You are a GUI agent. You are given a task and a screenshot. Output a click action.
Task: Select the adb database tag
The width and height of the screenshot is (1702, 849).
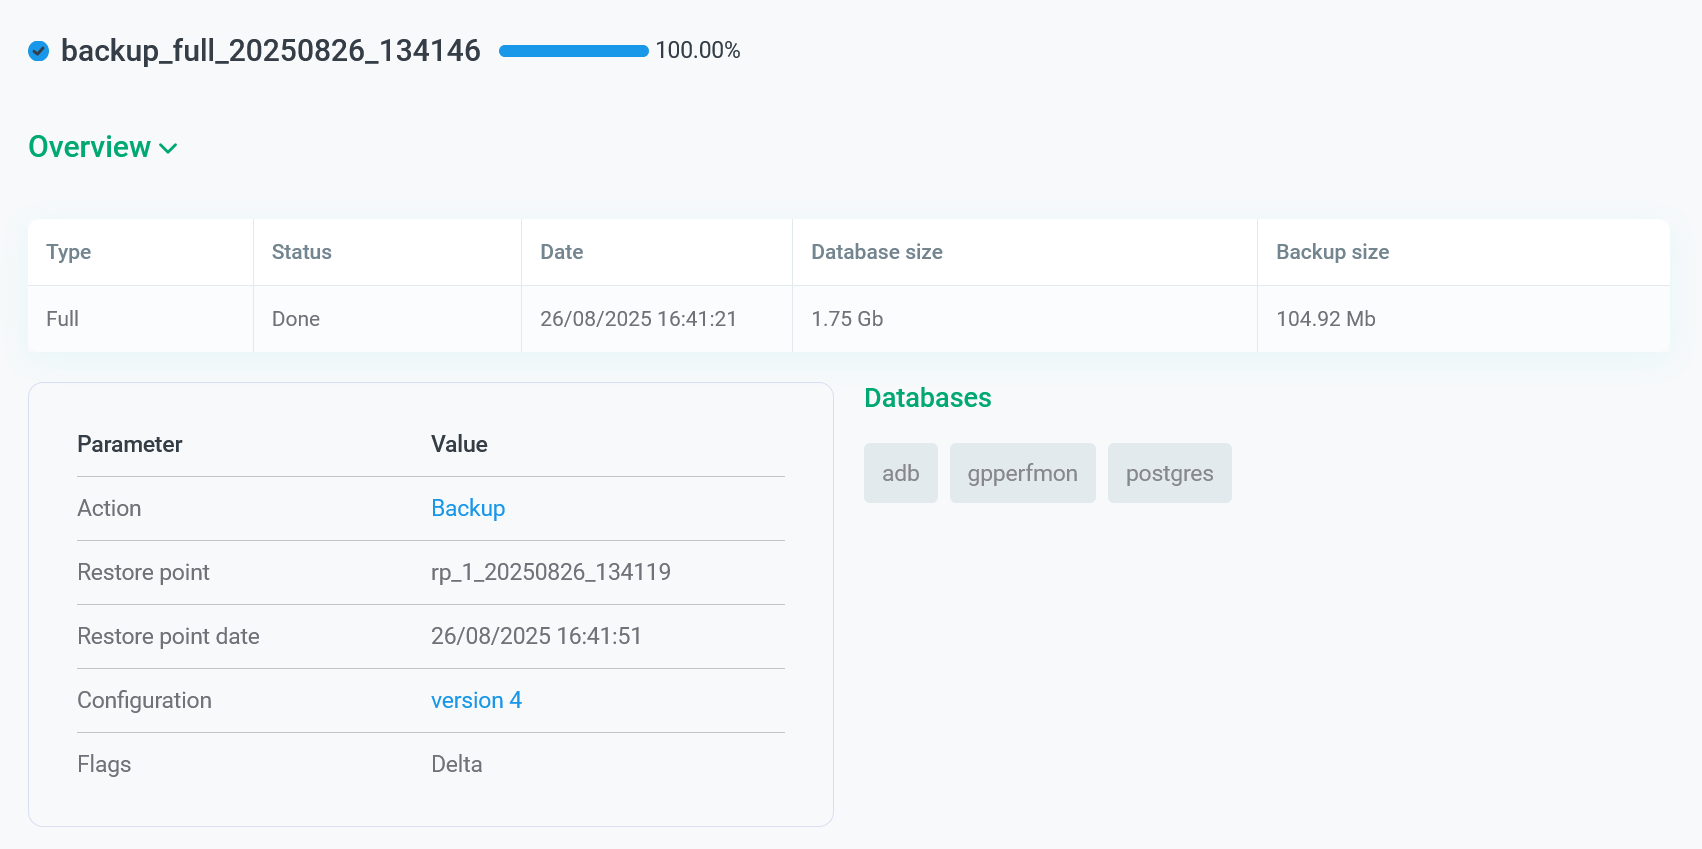click(900, 473)
